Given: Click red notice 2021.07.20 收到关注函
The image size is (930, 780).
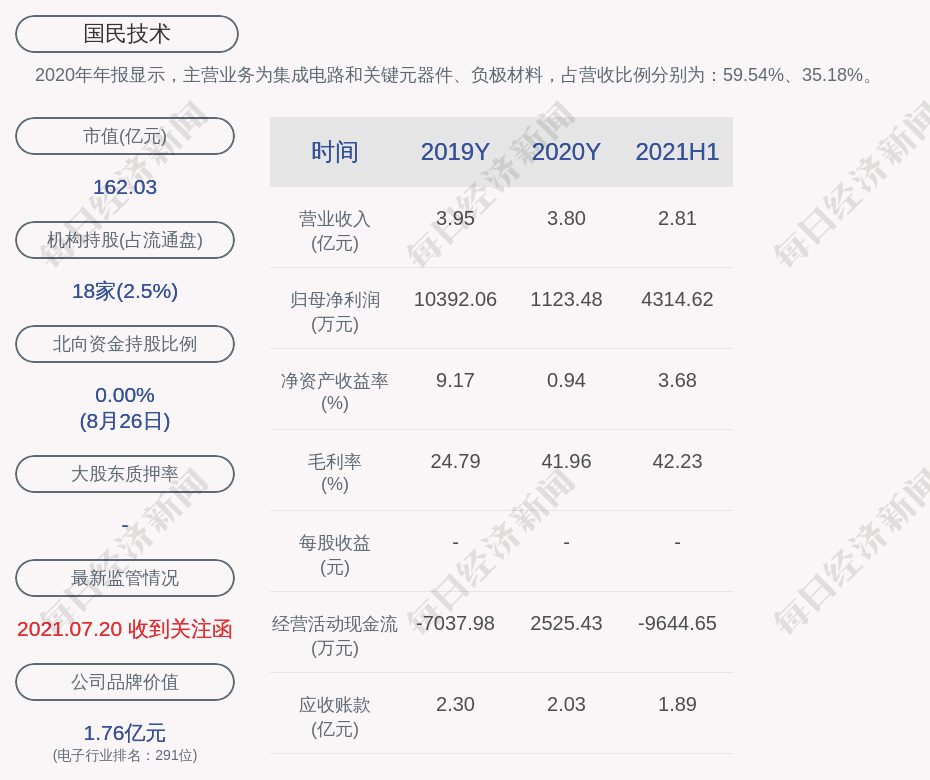Looking at the screenshot, I should [x=125, y=629].
